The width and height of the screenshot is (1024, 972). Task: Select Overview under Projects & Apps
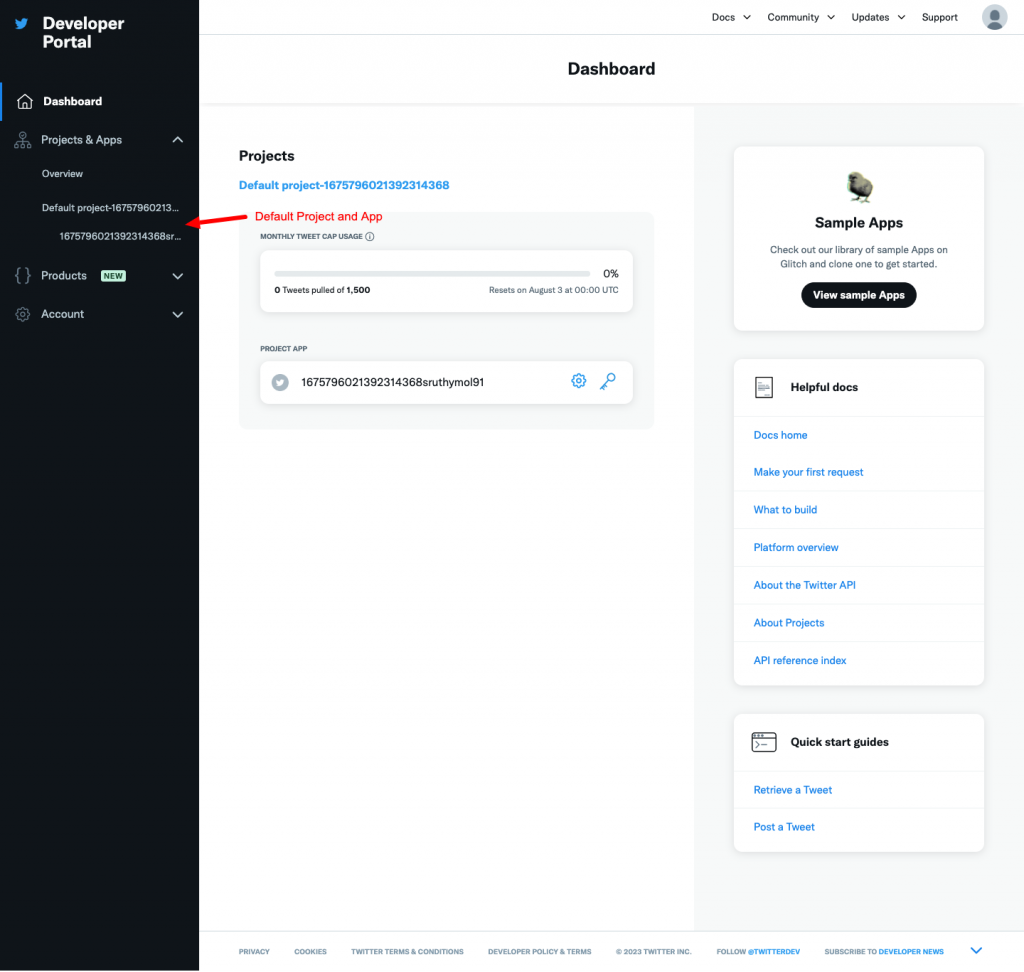click(x=62, y=172)
